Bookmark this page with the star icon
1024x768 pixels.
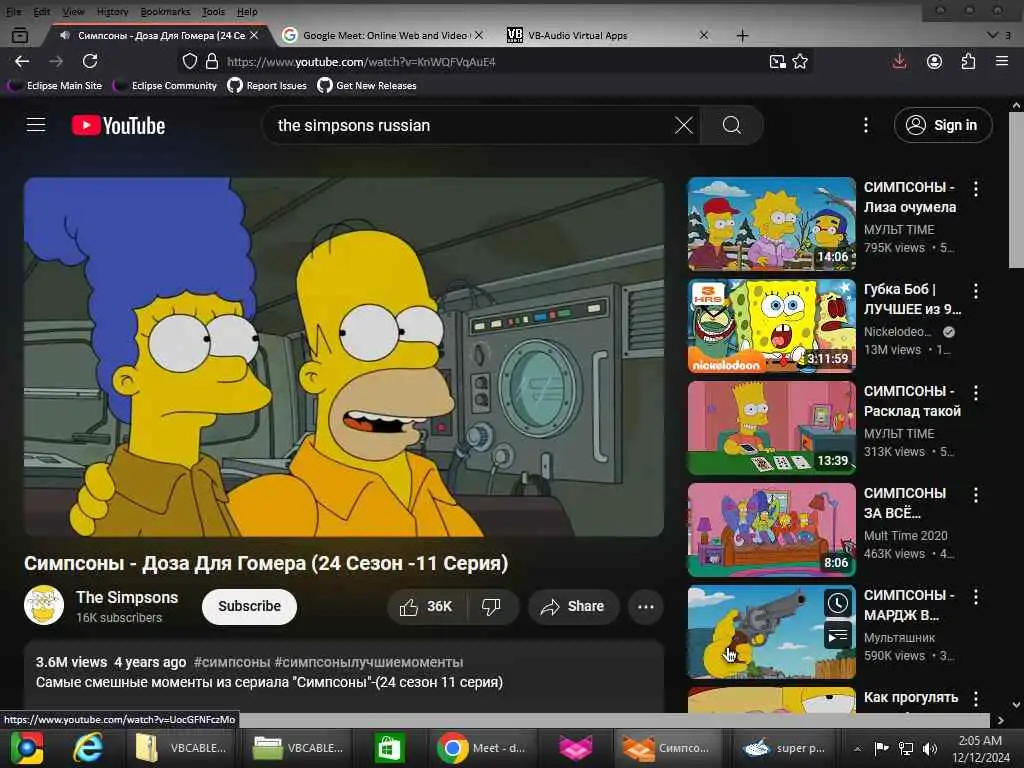pos(800,61)
